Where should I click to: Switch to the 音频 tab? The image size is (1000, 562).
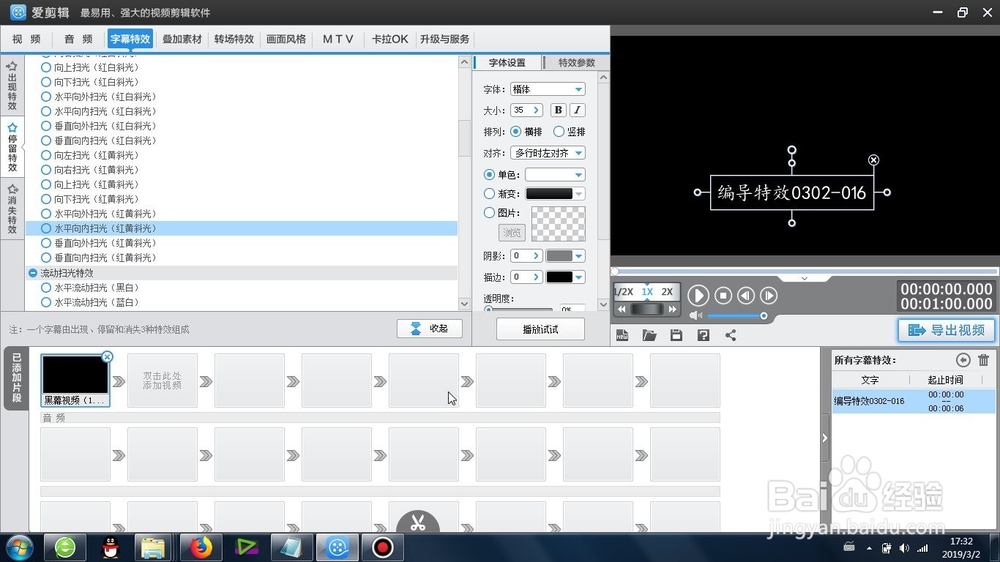[78, 39]
